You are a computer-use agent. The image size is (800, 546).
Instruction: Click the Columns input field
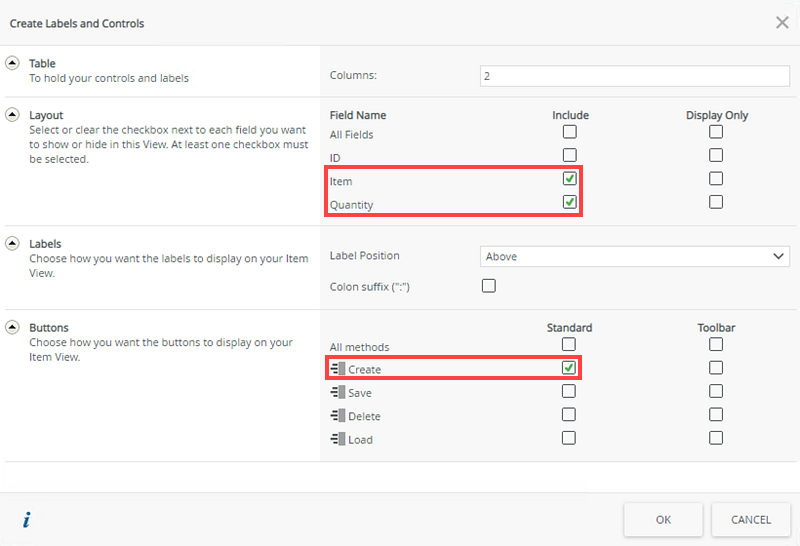pos(635,75)
